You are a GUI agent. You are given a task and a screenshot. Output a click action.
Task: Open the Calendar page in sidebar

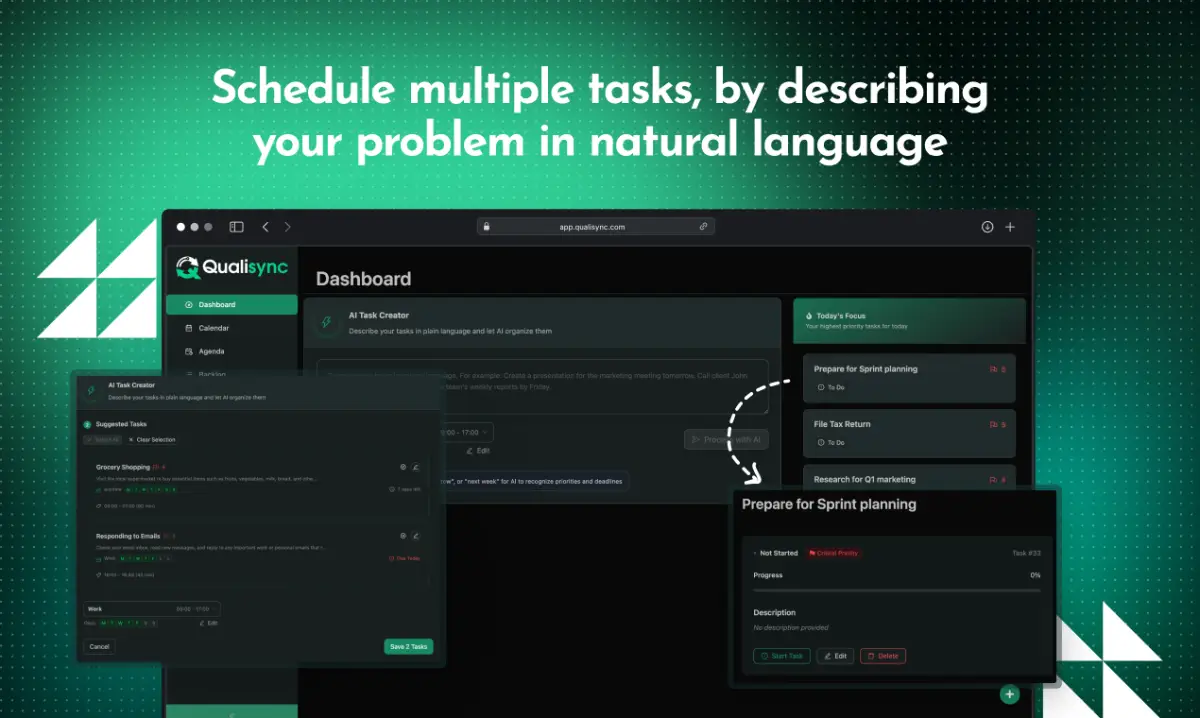[x=213, y=328]
